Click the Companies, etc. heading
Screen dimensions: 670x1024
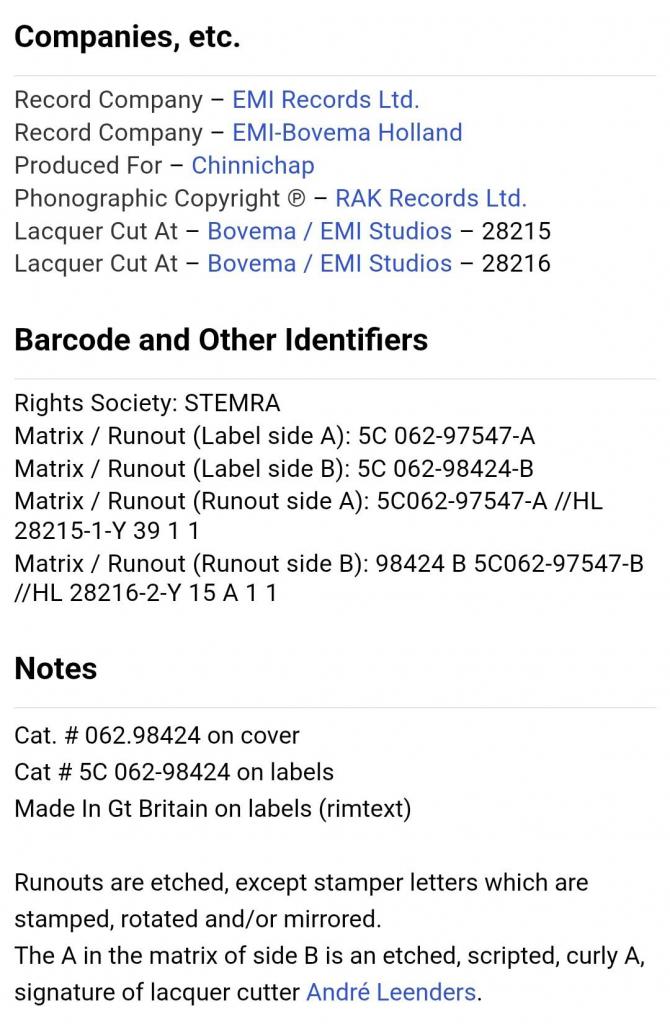[x=127, y=37]
